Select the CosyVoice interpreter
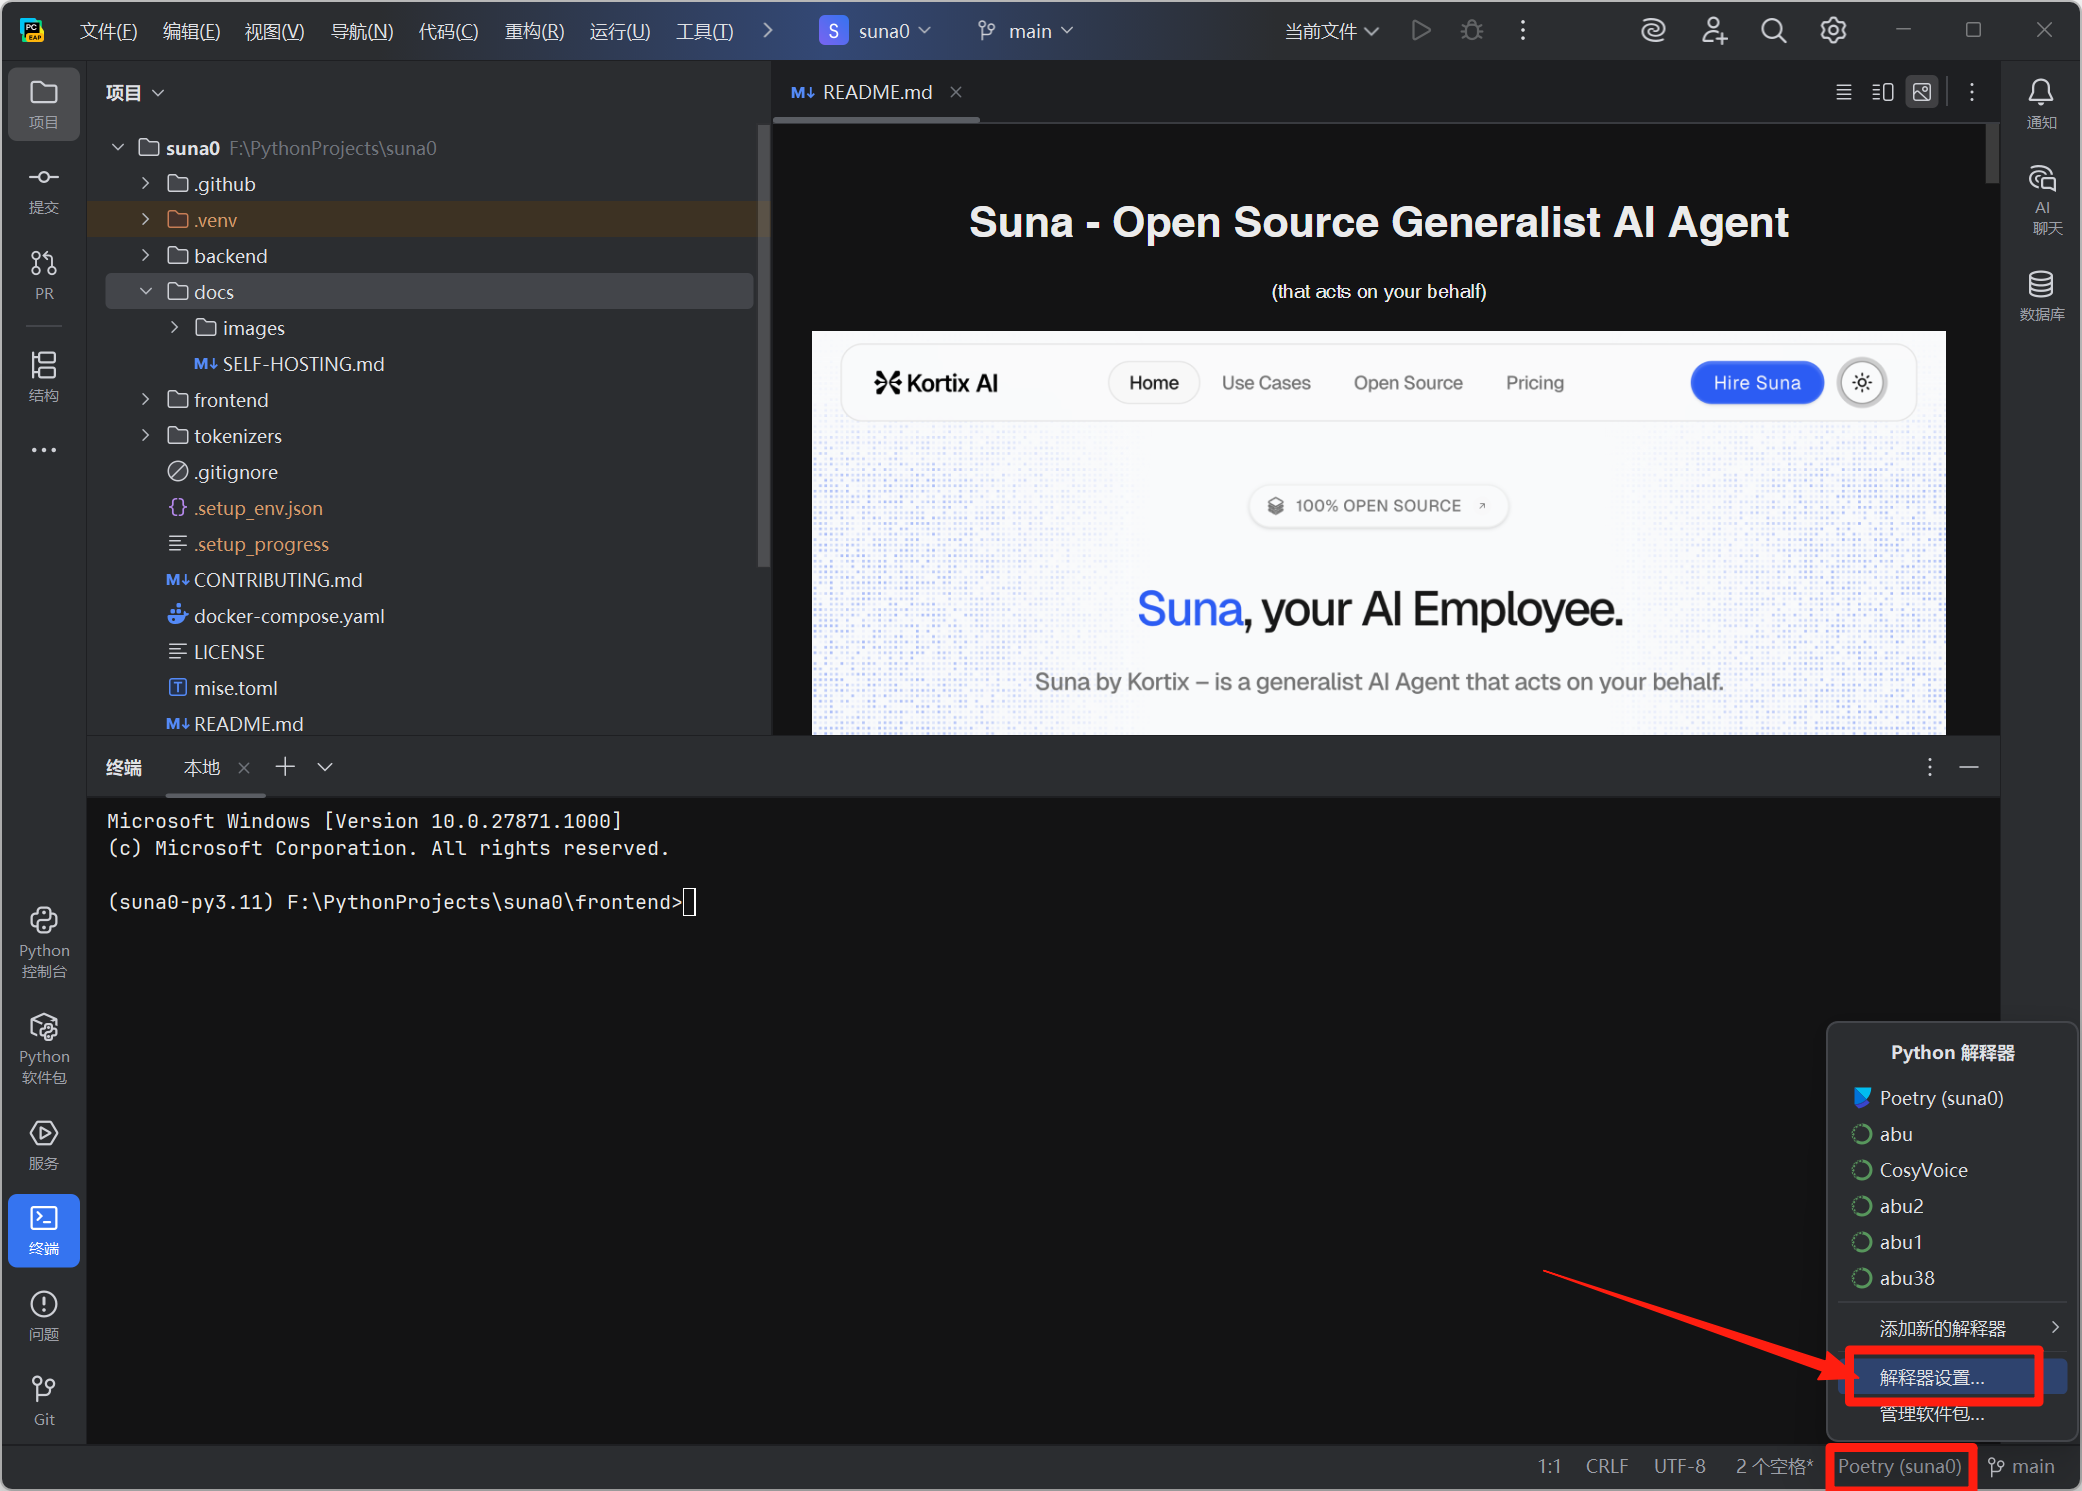The width and height of the screenshot is (2082, 1491). coord(1922,1170)
